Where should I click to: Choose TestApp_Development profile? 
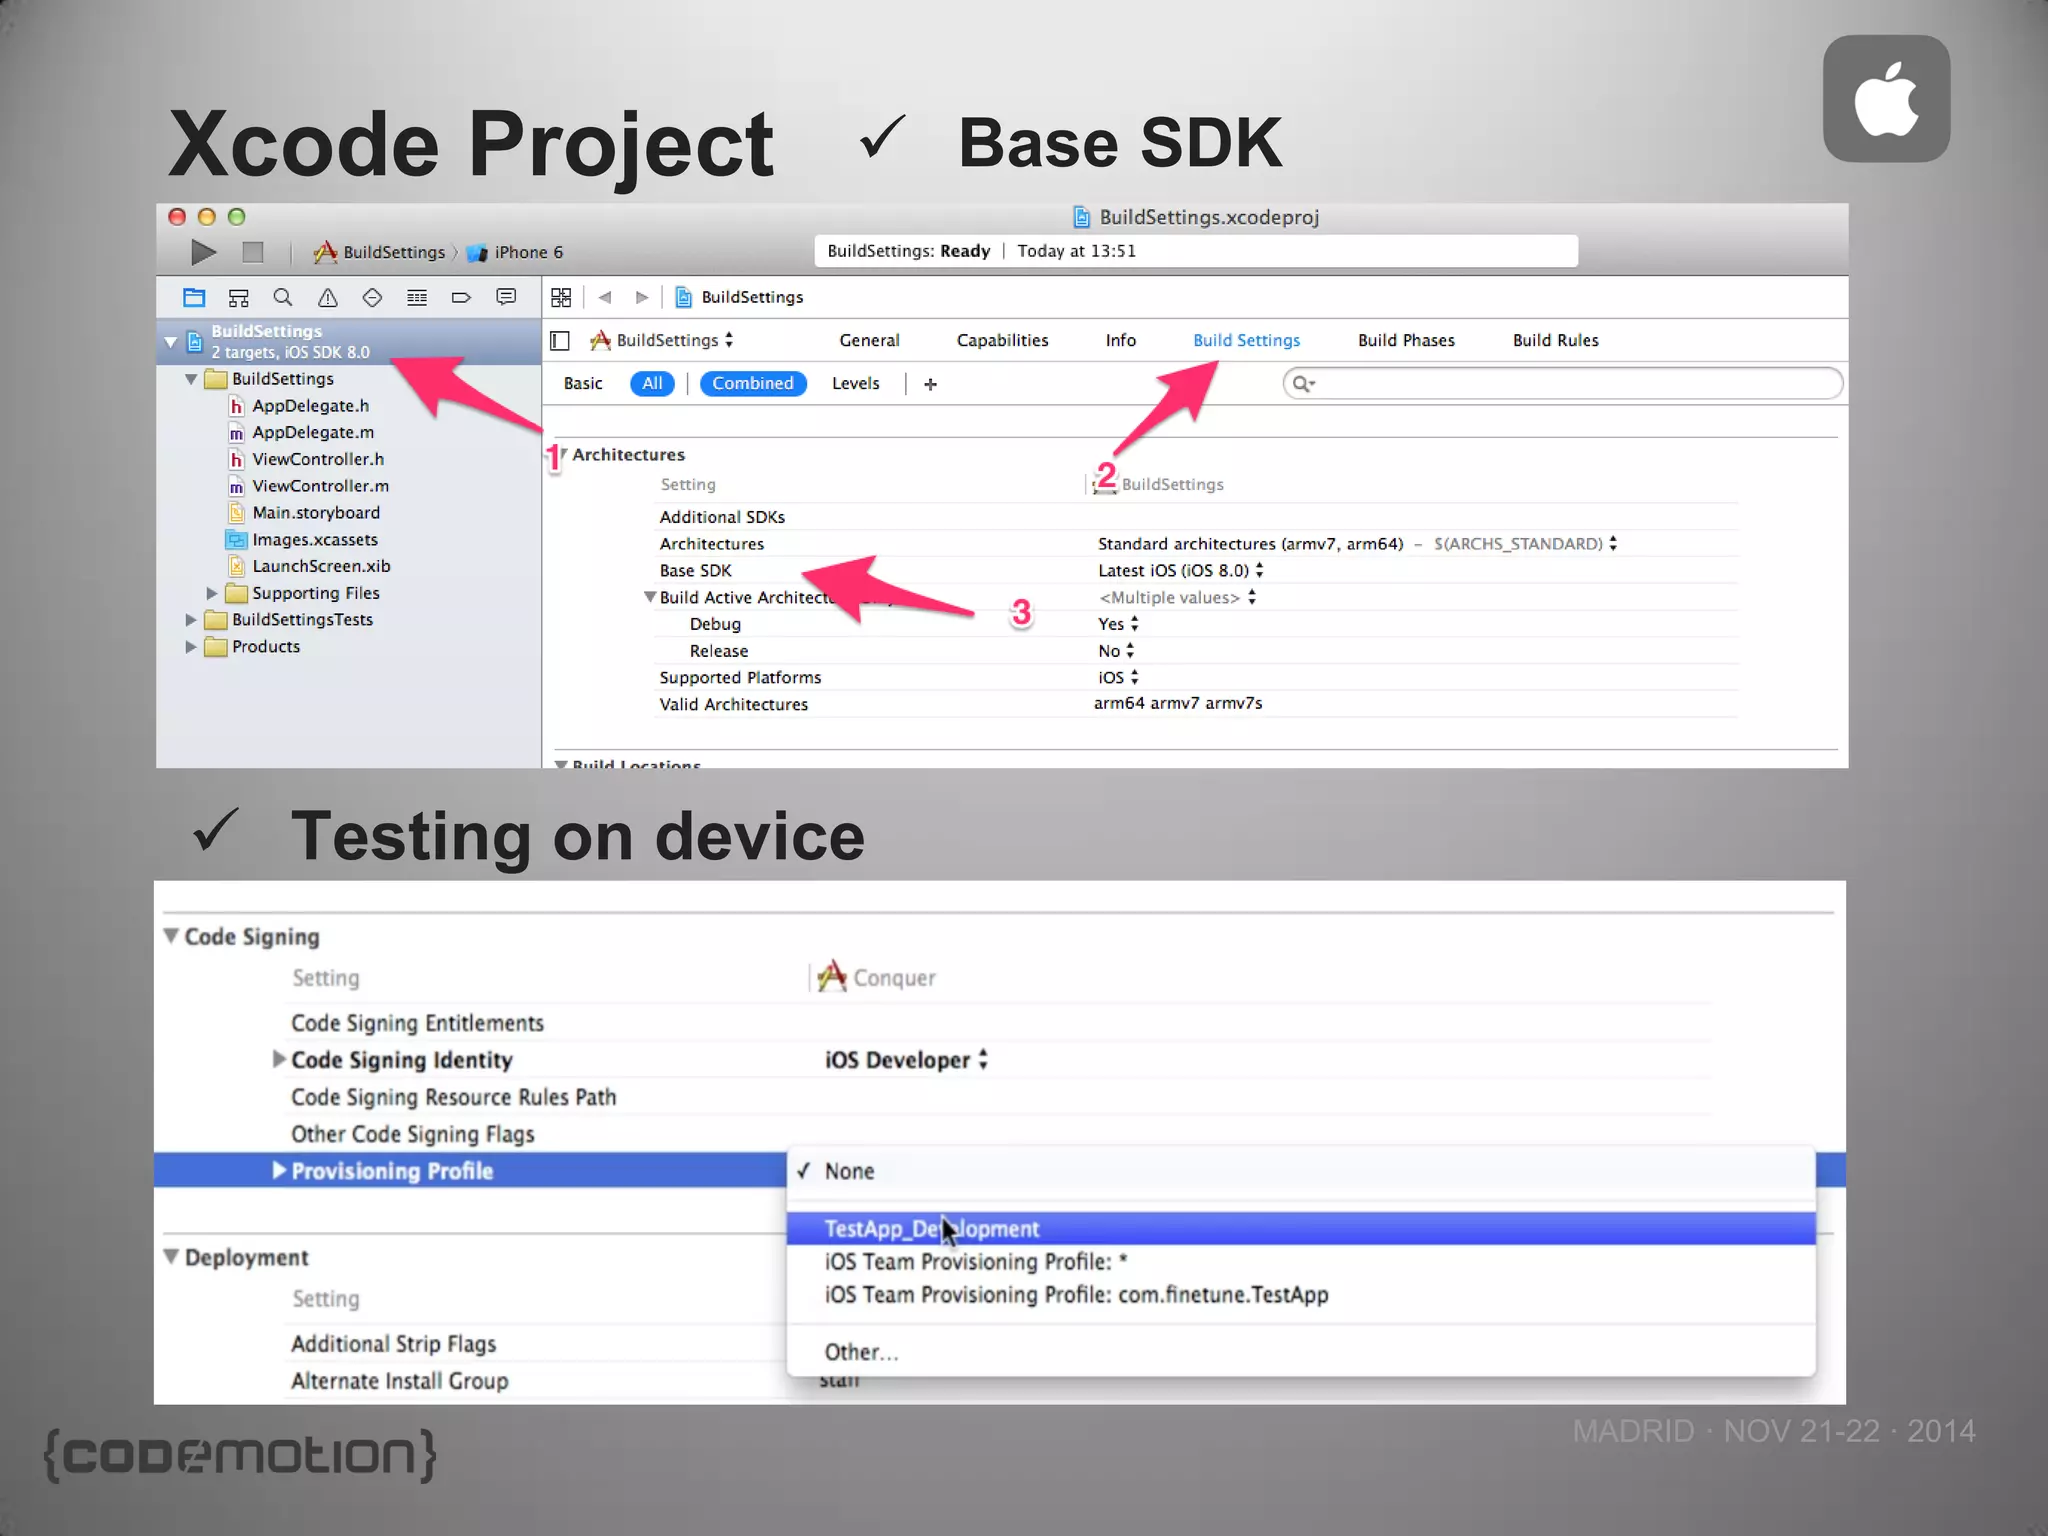1301,1229
